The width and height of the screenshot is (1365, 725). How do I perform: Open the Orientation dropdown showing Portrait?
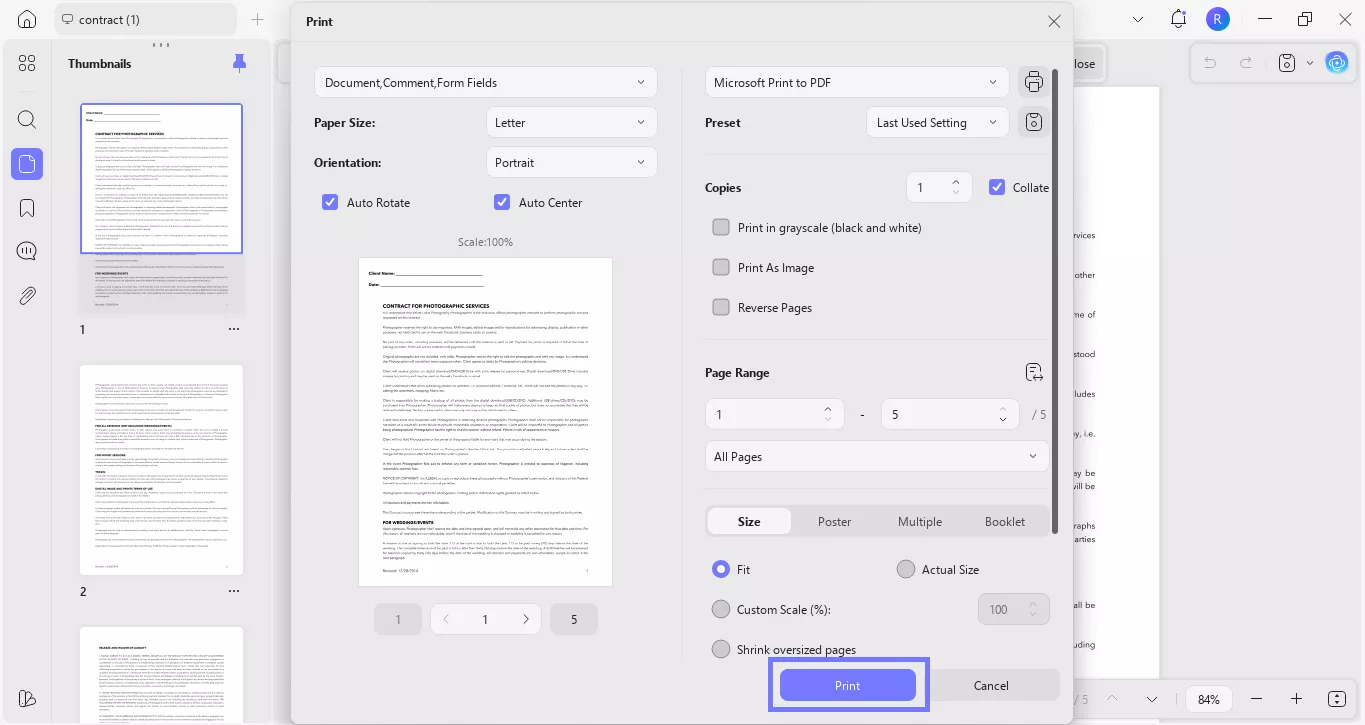[x=571, y=162]
